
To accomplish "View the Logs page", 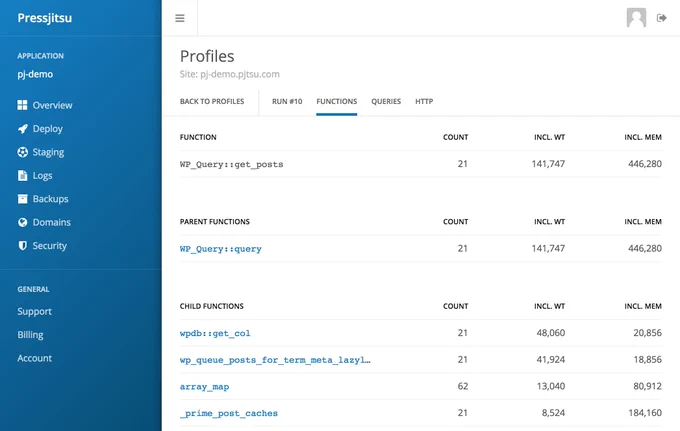I will click(42, 176).
